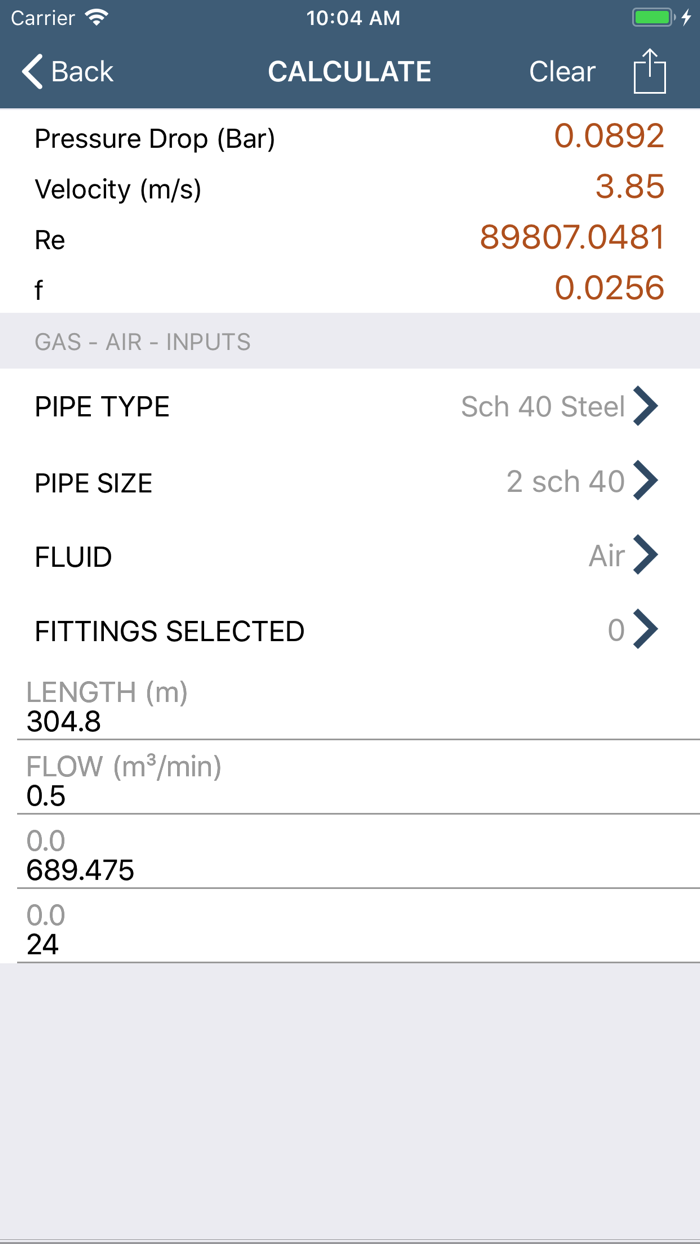Tap the FLUID row label
Image resolution: width=700 pixels, height=1244 pixels.
[74, 557]
